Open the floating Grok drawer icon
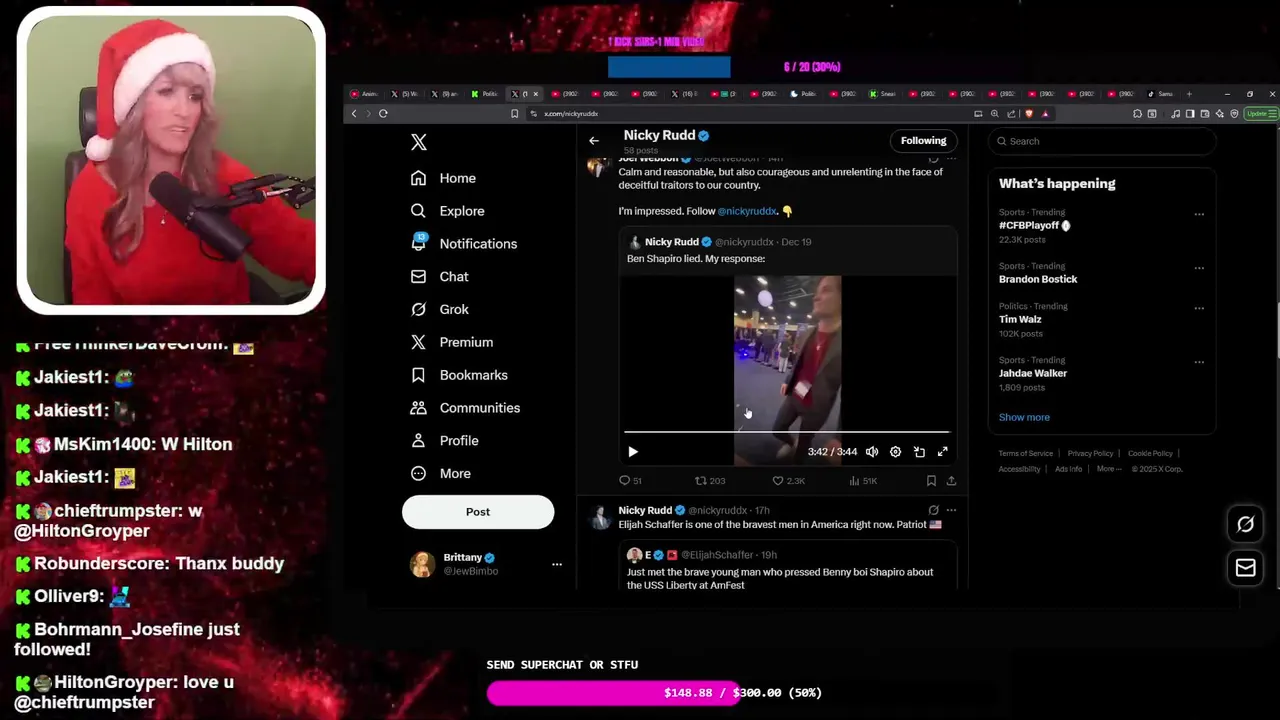 tap(1246, 524)
